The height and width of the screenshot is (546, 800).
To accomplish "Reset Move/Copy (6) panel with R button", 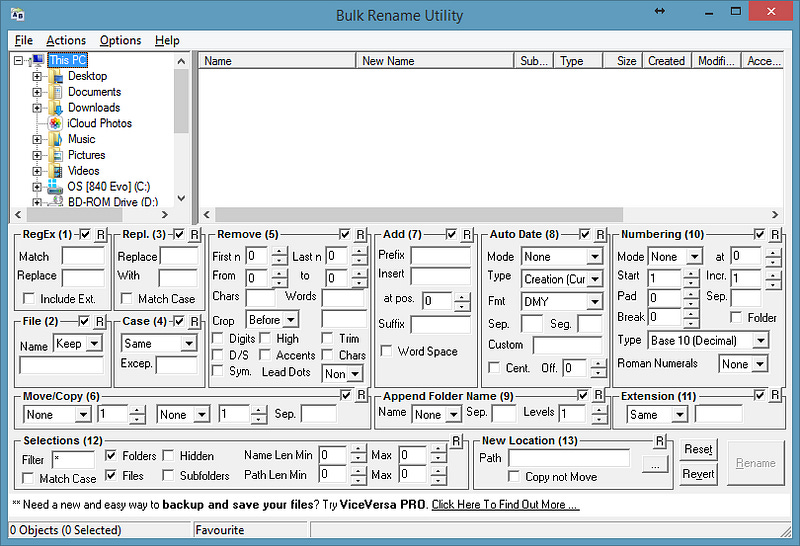I will pos(361,395).
